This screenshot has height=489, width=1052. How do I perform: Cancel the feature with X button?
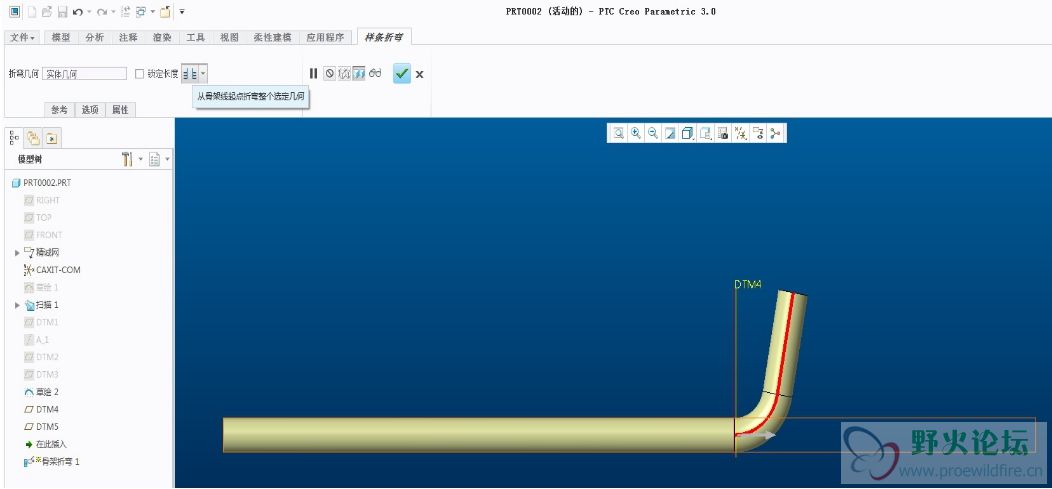(x=419, y=74)
